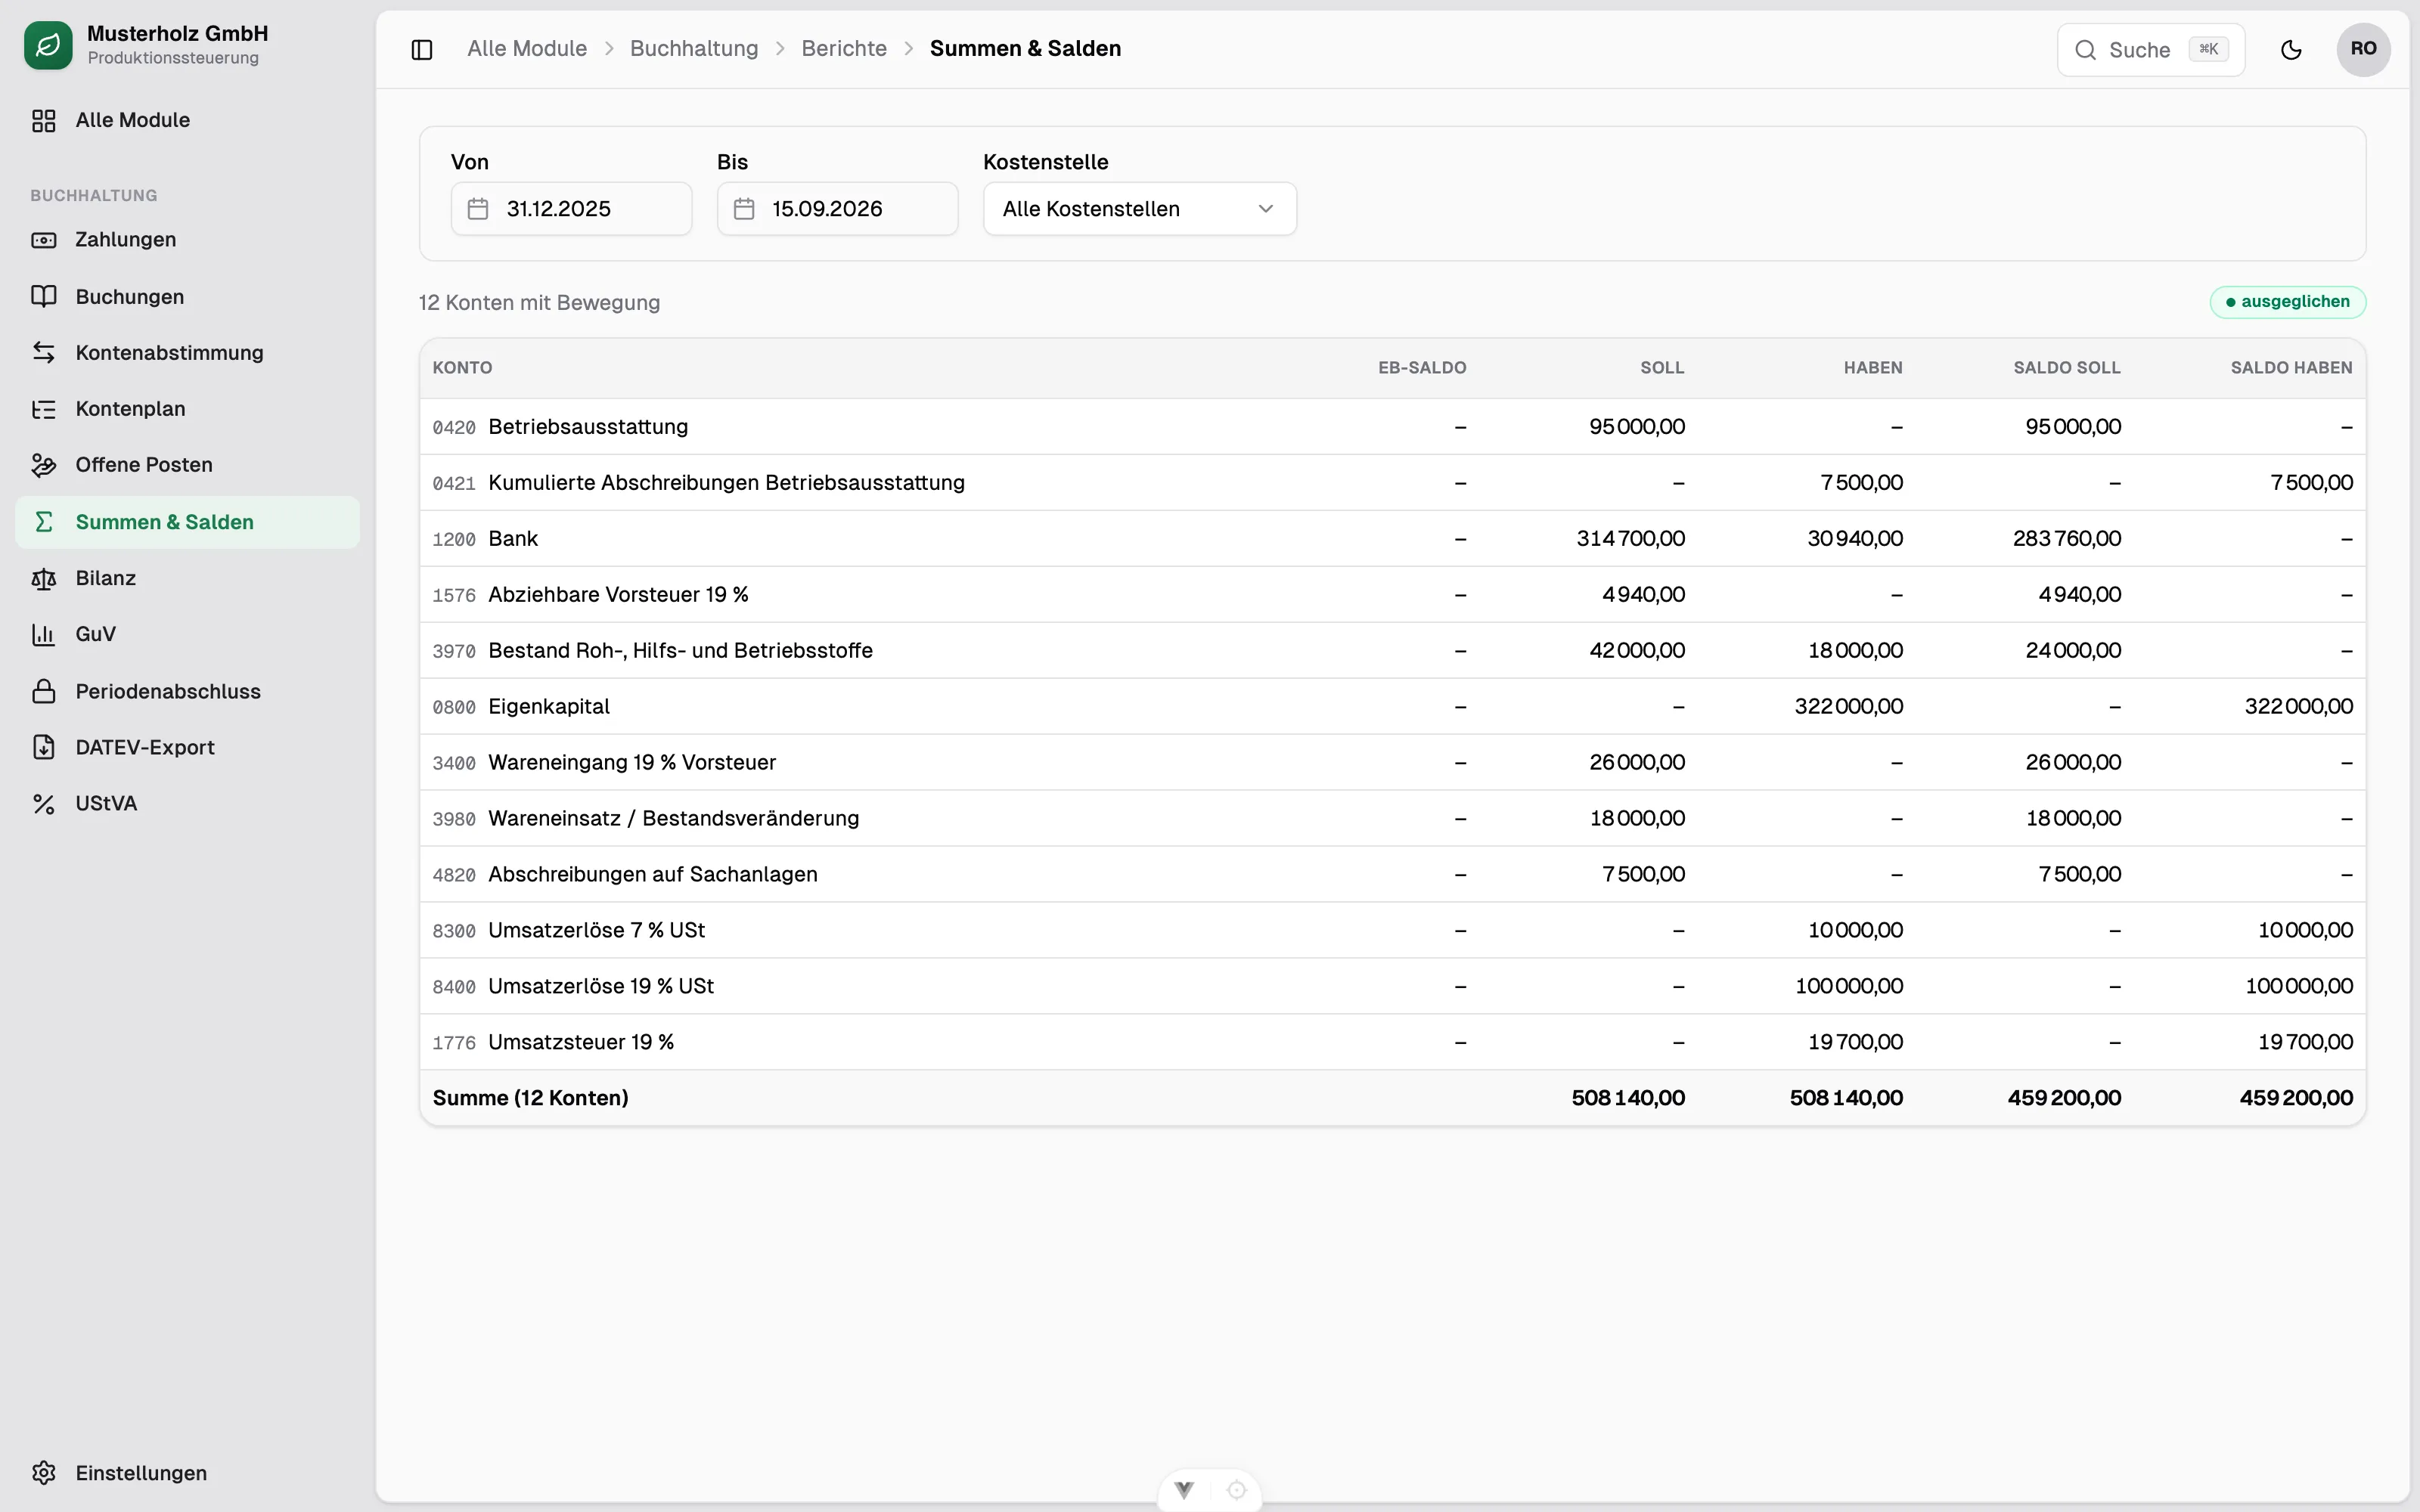Image resolution: width=2420 pixels, height=1512 pixels.
Task: Click the Buchungen book icon
Action: (44, 296)
